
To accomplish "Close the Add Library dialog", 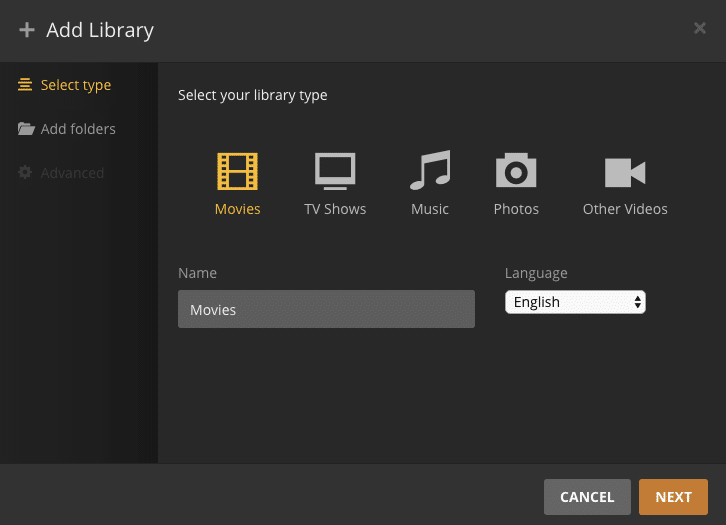I will coord(700,28).
